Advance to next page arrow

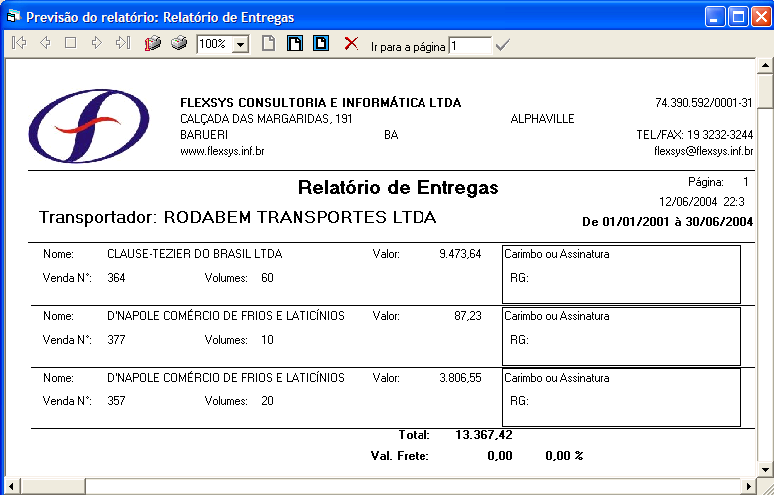click(96, 44)
